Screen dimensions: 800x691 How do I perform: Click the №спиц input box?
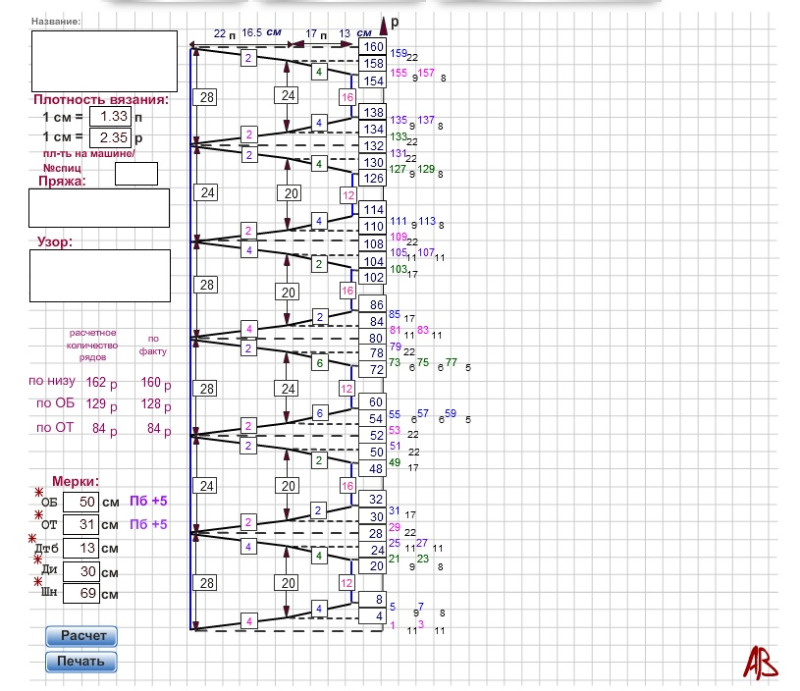136,174
